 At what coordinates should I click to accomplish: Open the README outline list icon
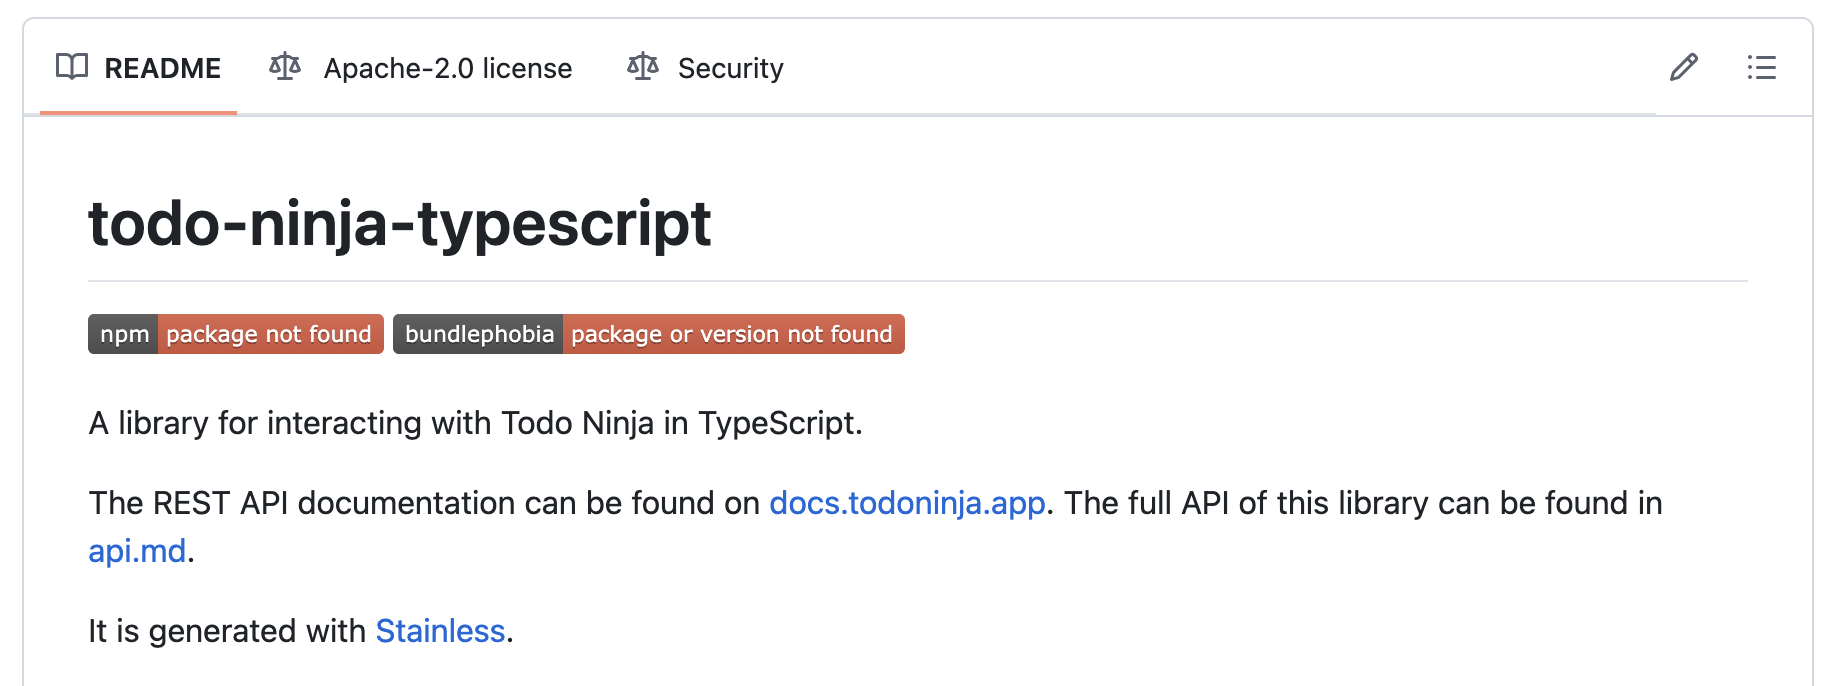coord(1762,67)
